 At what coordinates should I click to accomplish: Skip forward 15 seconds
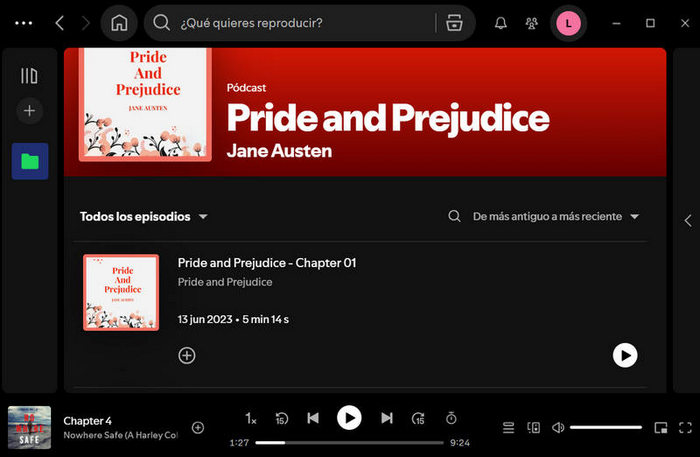point(418,419)
